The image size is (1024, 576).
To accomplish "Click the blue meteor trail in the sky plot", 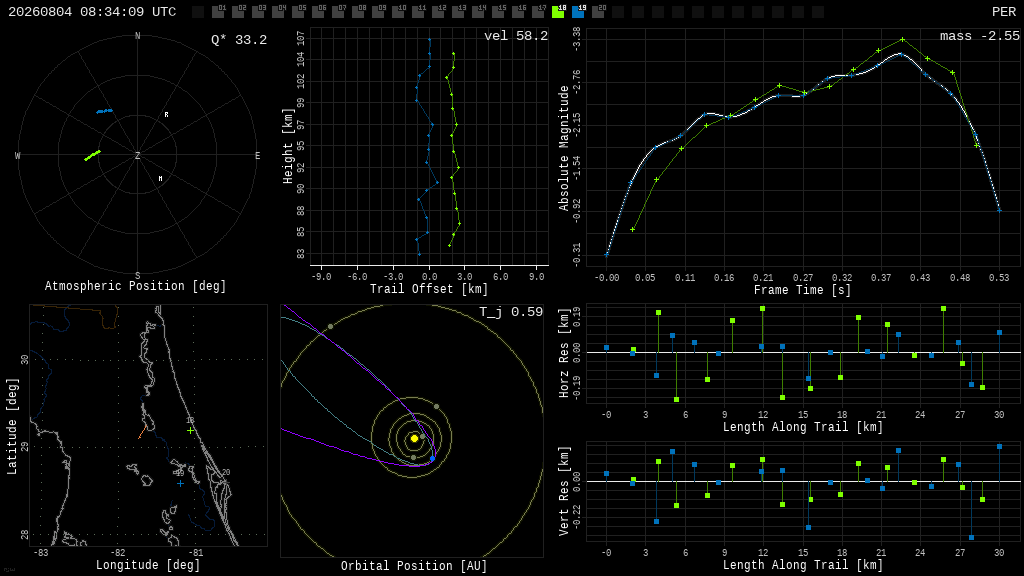I will 104,111.
